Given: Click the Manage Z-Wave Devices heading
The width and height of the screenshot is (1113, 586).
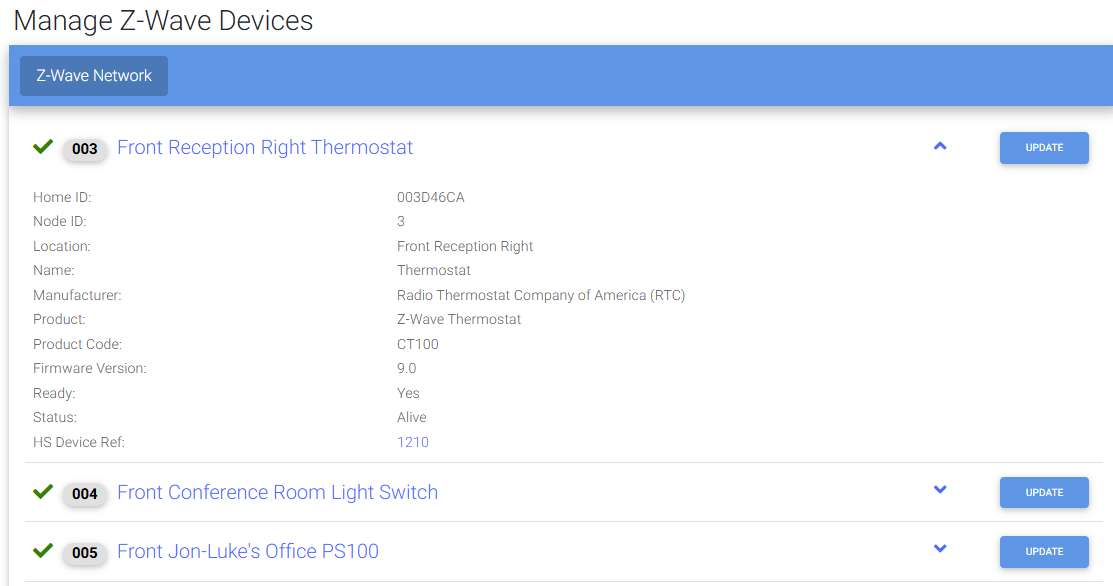Looking at the screenshot, I should [x=163, y=21].
